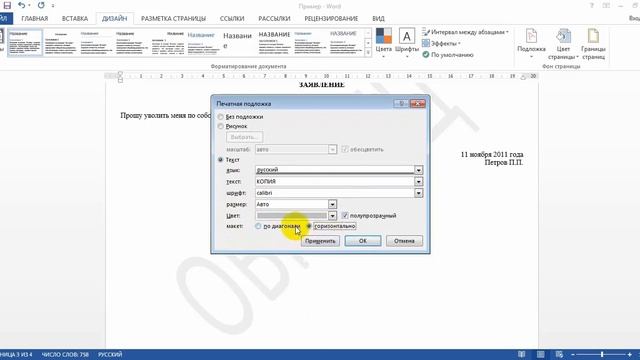
Task: Select the first document formatting style thumbnail
Action: pos(25,42)
